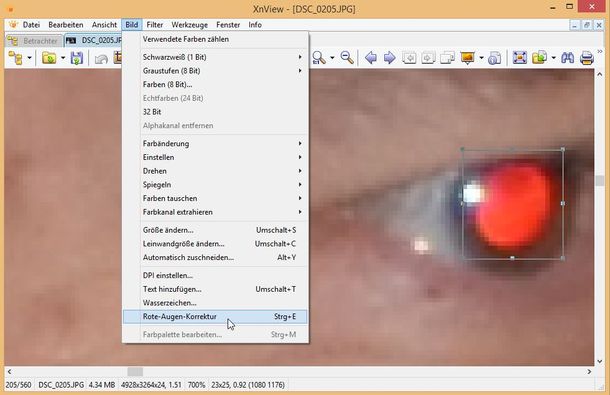Expand the Farbkanal extrahieren submenu
Image resolution: width=610 pixels, height=395 pixels.
click(x=215, y=212)
